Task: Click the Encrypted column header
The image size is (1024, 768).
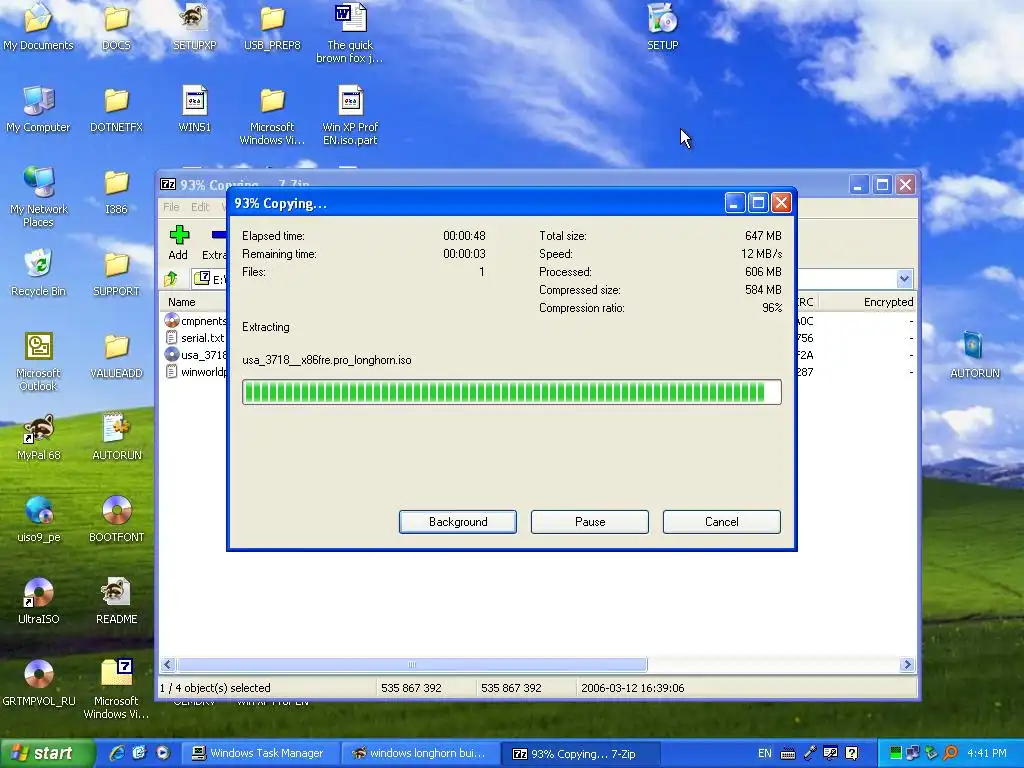Action: (867, 302)
